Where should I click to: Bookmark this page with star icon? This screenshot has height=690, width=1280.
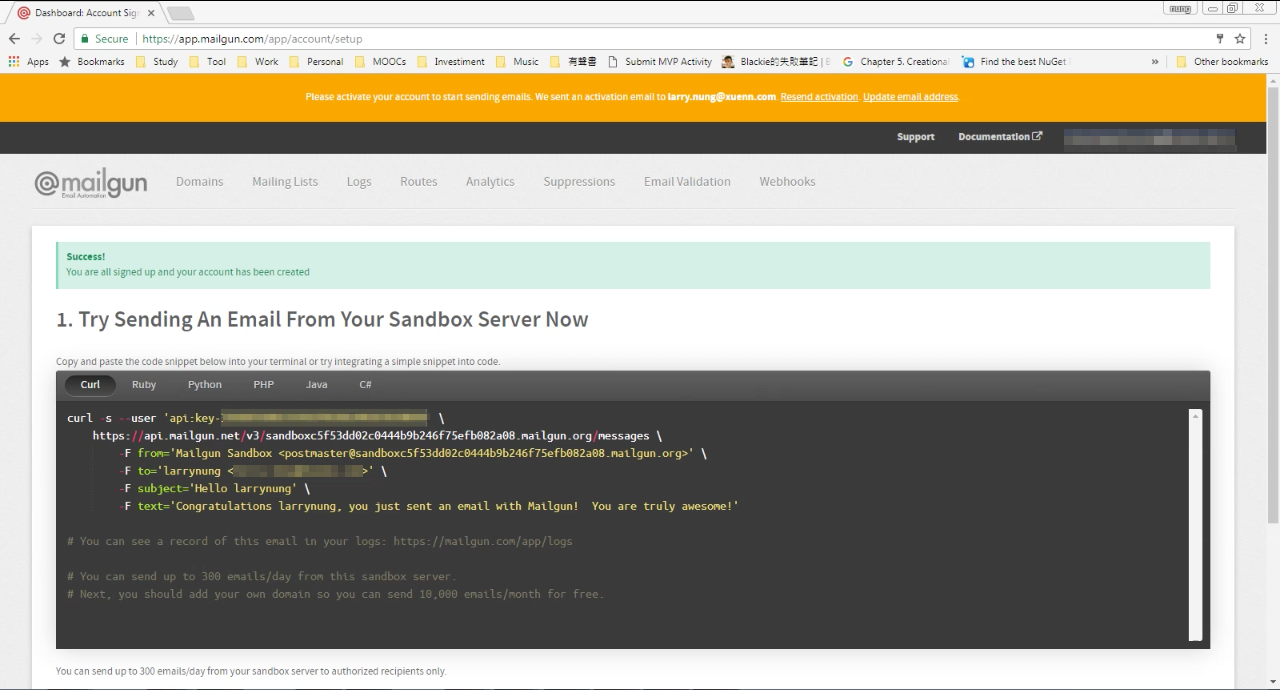click(x=1240, y=39)
